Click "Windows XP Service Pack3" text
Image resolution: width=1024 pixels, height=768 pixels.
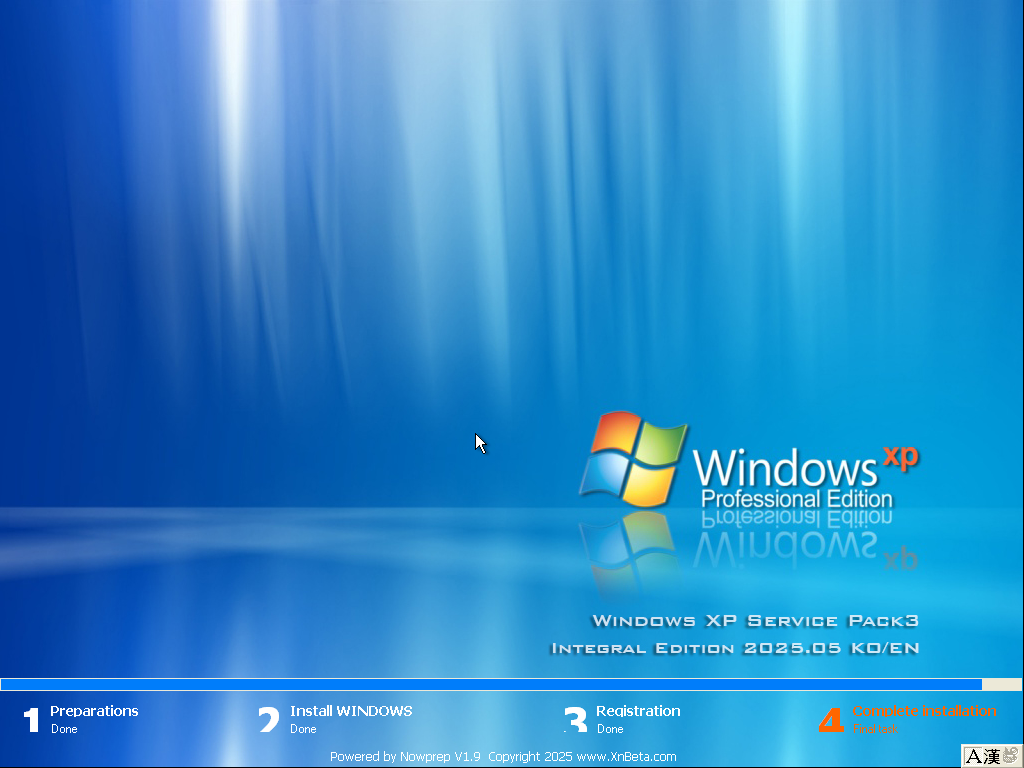tap(756, 620)
